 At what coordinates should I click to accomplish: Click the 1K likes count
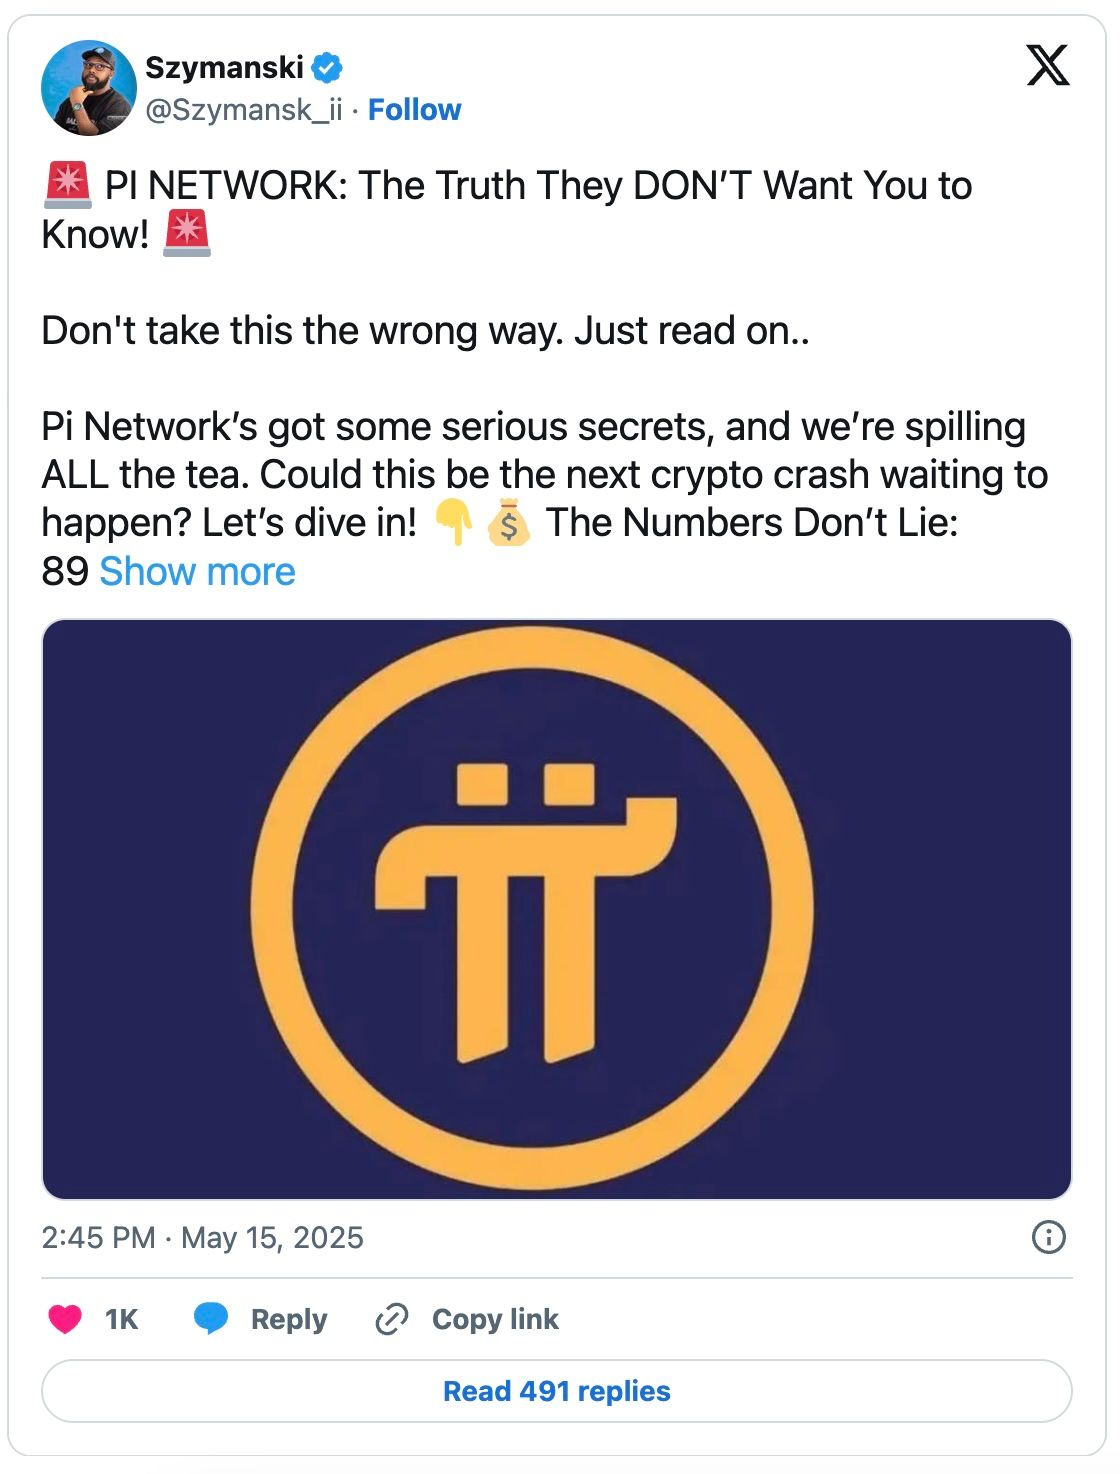[121, 1320]
